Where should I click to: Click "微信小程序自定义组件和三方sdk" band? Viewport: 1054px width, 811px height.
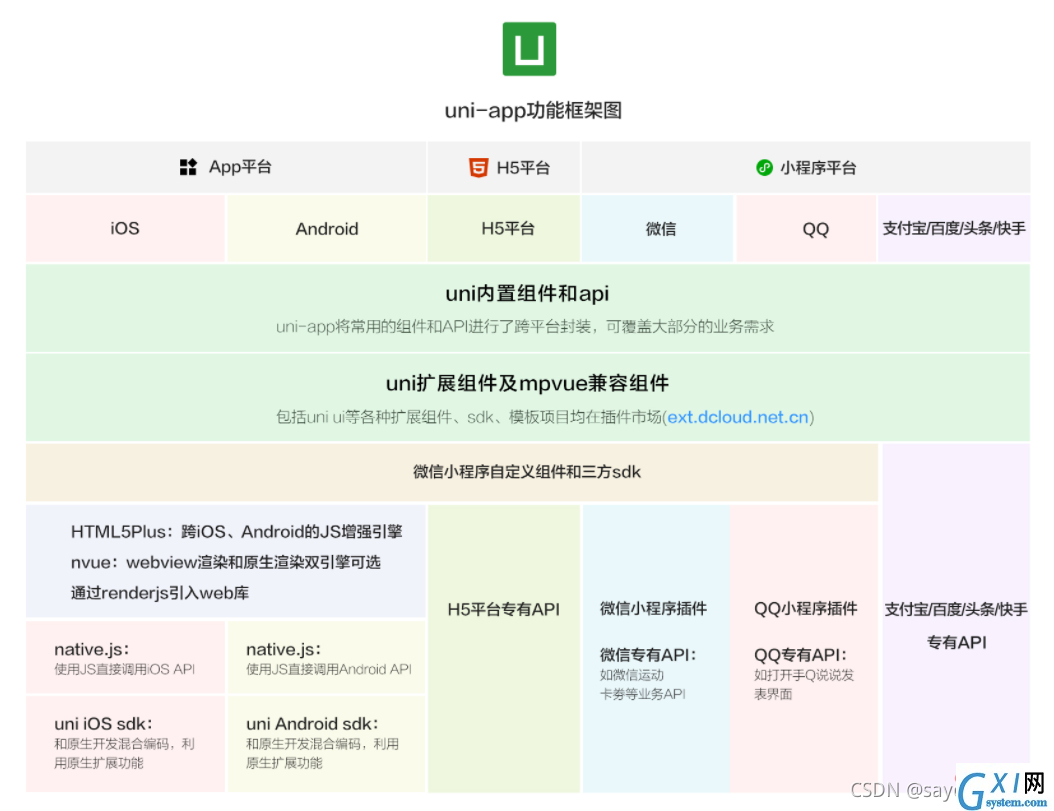[x=452, y=472]
